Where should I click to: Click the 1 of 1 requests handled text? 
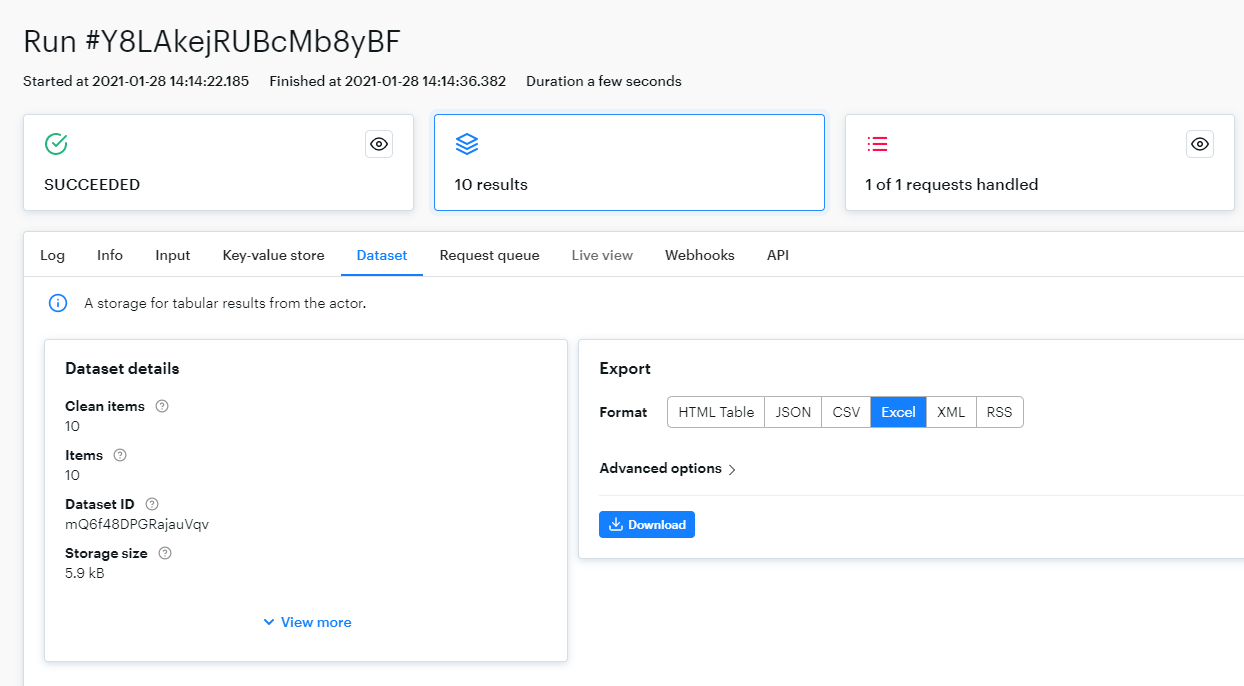(952, 185)
